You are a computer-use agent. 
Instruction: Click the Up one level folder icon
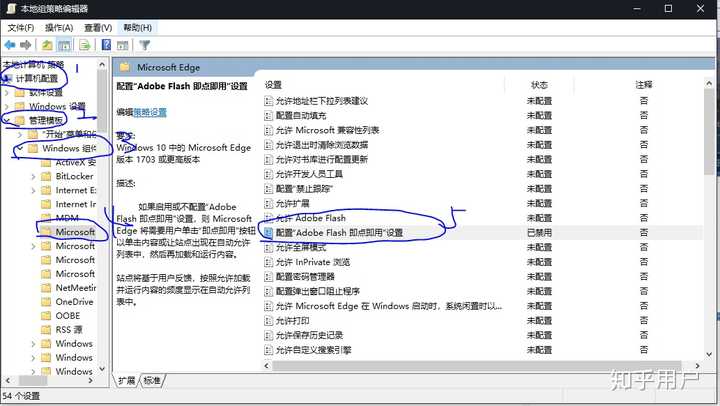click(47, 45)
